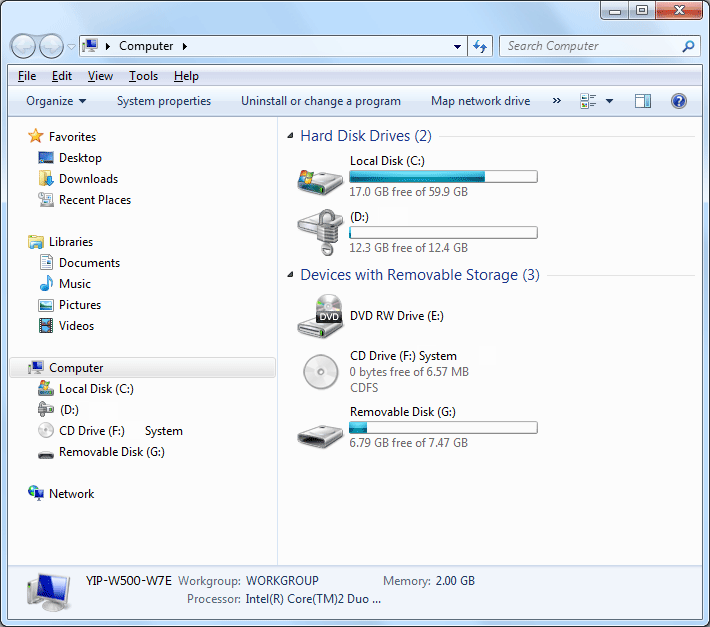Click Uninstall or change a program
This screenshot has height=627, width=710.
point(321,101)
